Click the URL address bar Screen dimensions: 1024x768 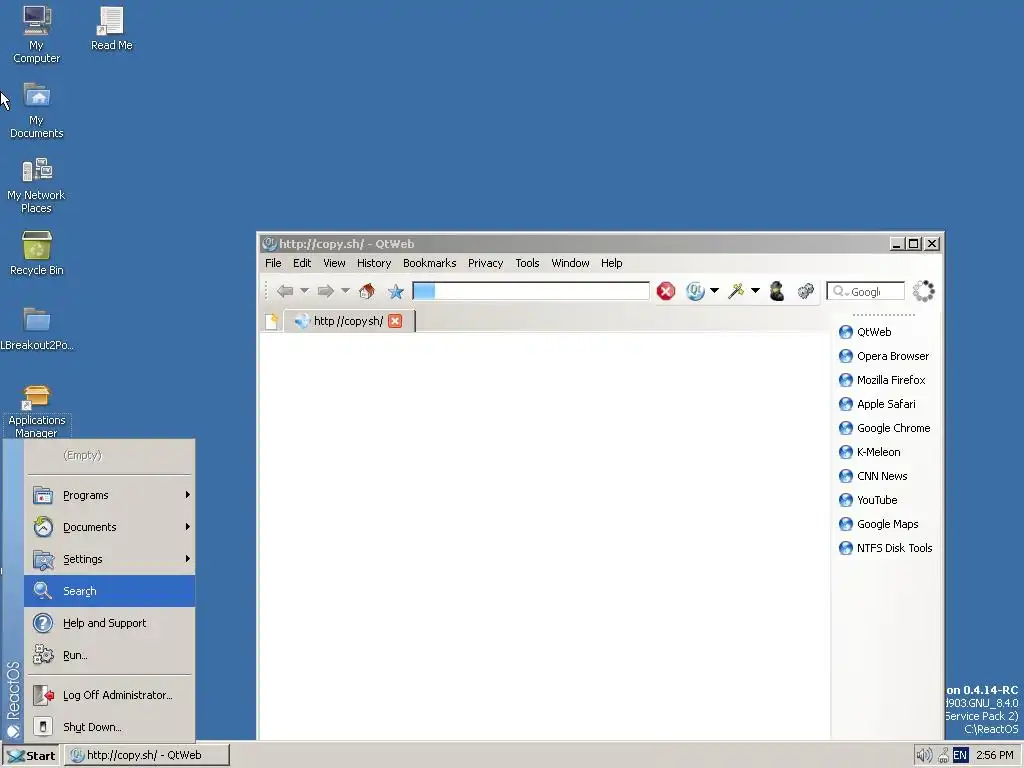(x=530, y=291)
